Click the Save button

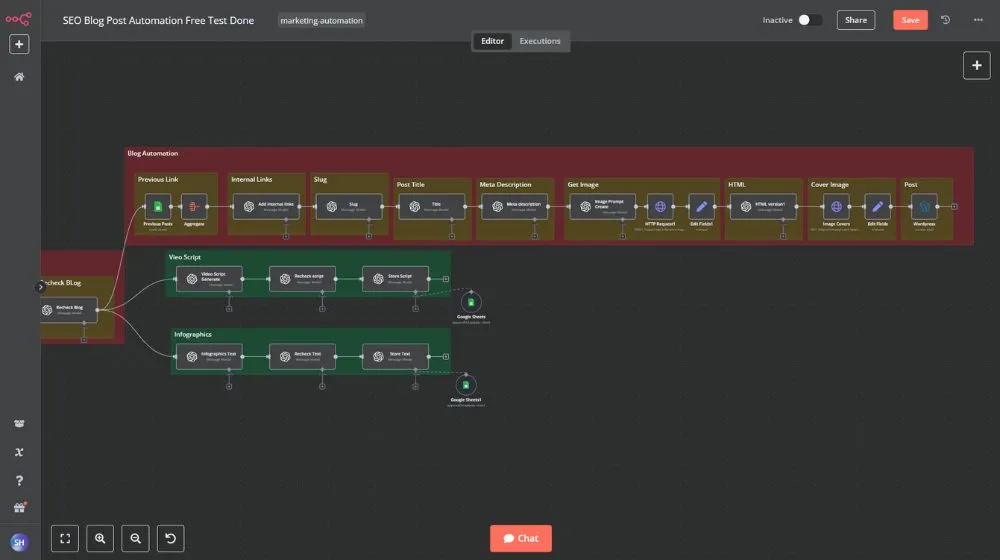(x=910, y=20)
